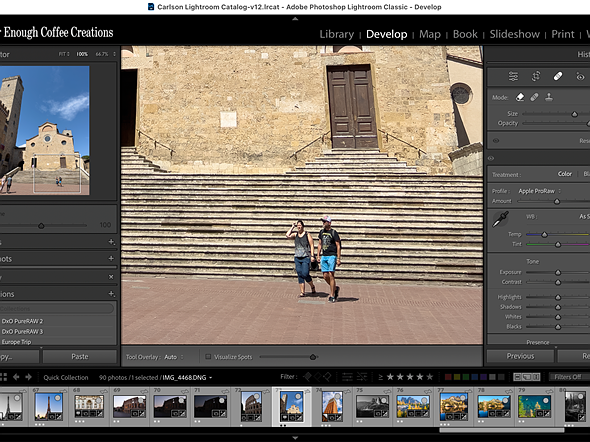The width and height of the screenshot is (590, 442).
Task: Filter by blue color label
Action: pyautogui.click(x=474, y=377)
